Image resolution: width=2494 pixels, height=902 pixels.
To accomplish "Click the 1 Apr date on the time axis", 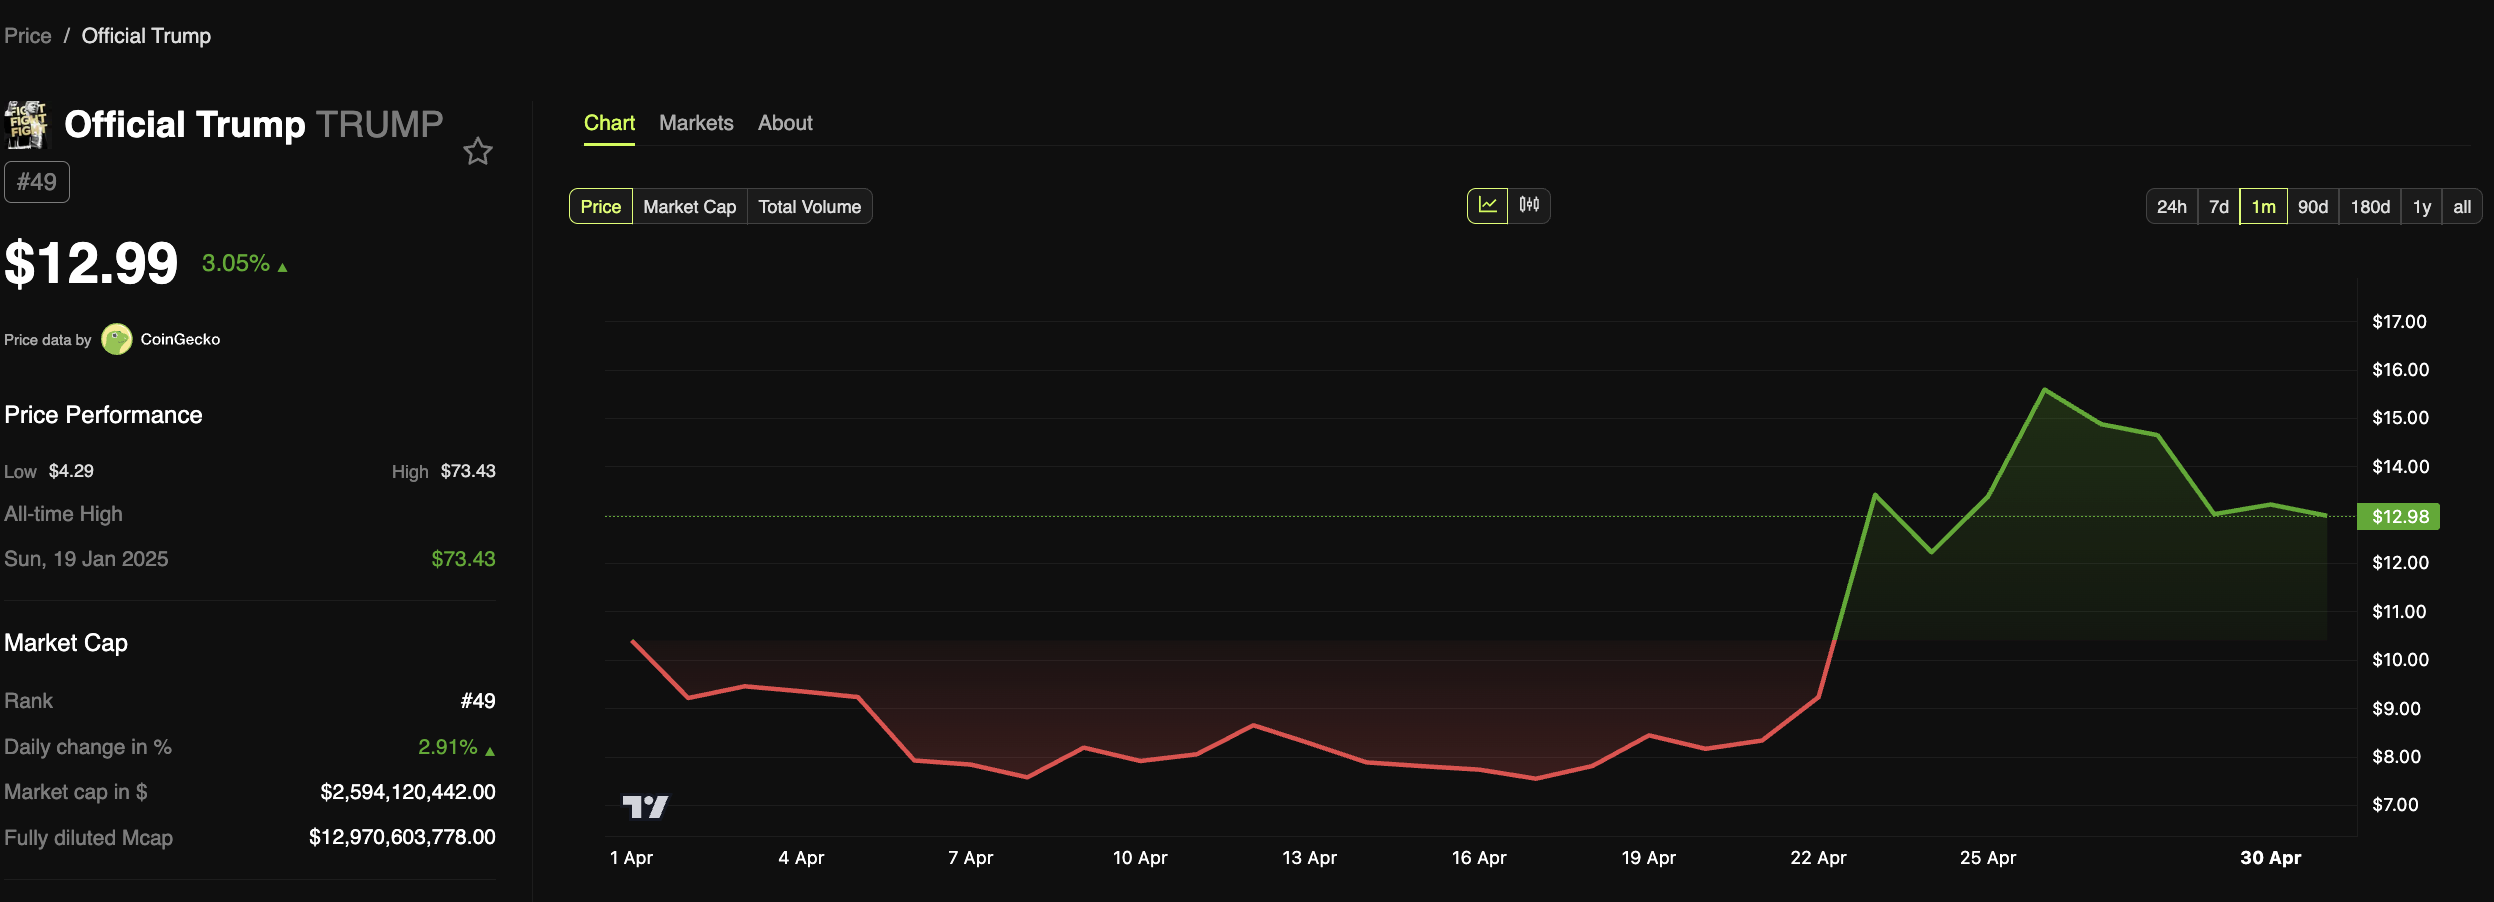I will click(x=631, y=857).
